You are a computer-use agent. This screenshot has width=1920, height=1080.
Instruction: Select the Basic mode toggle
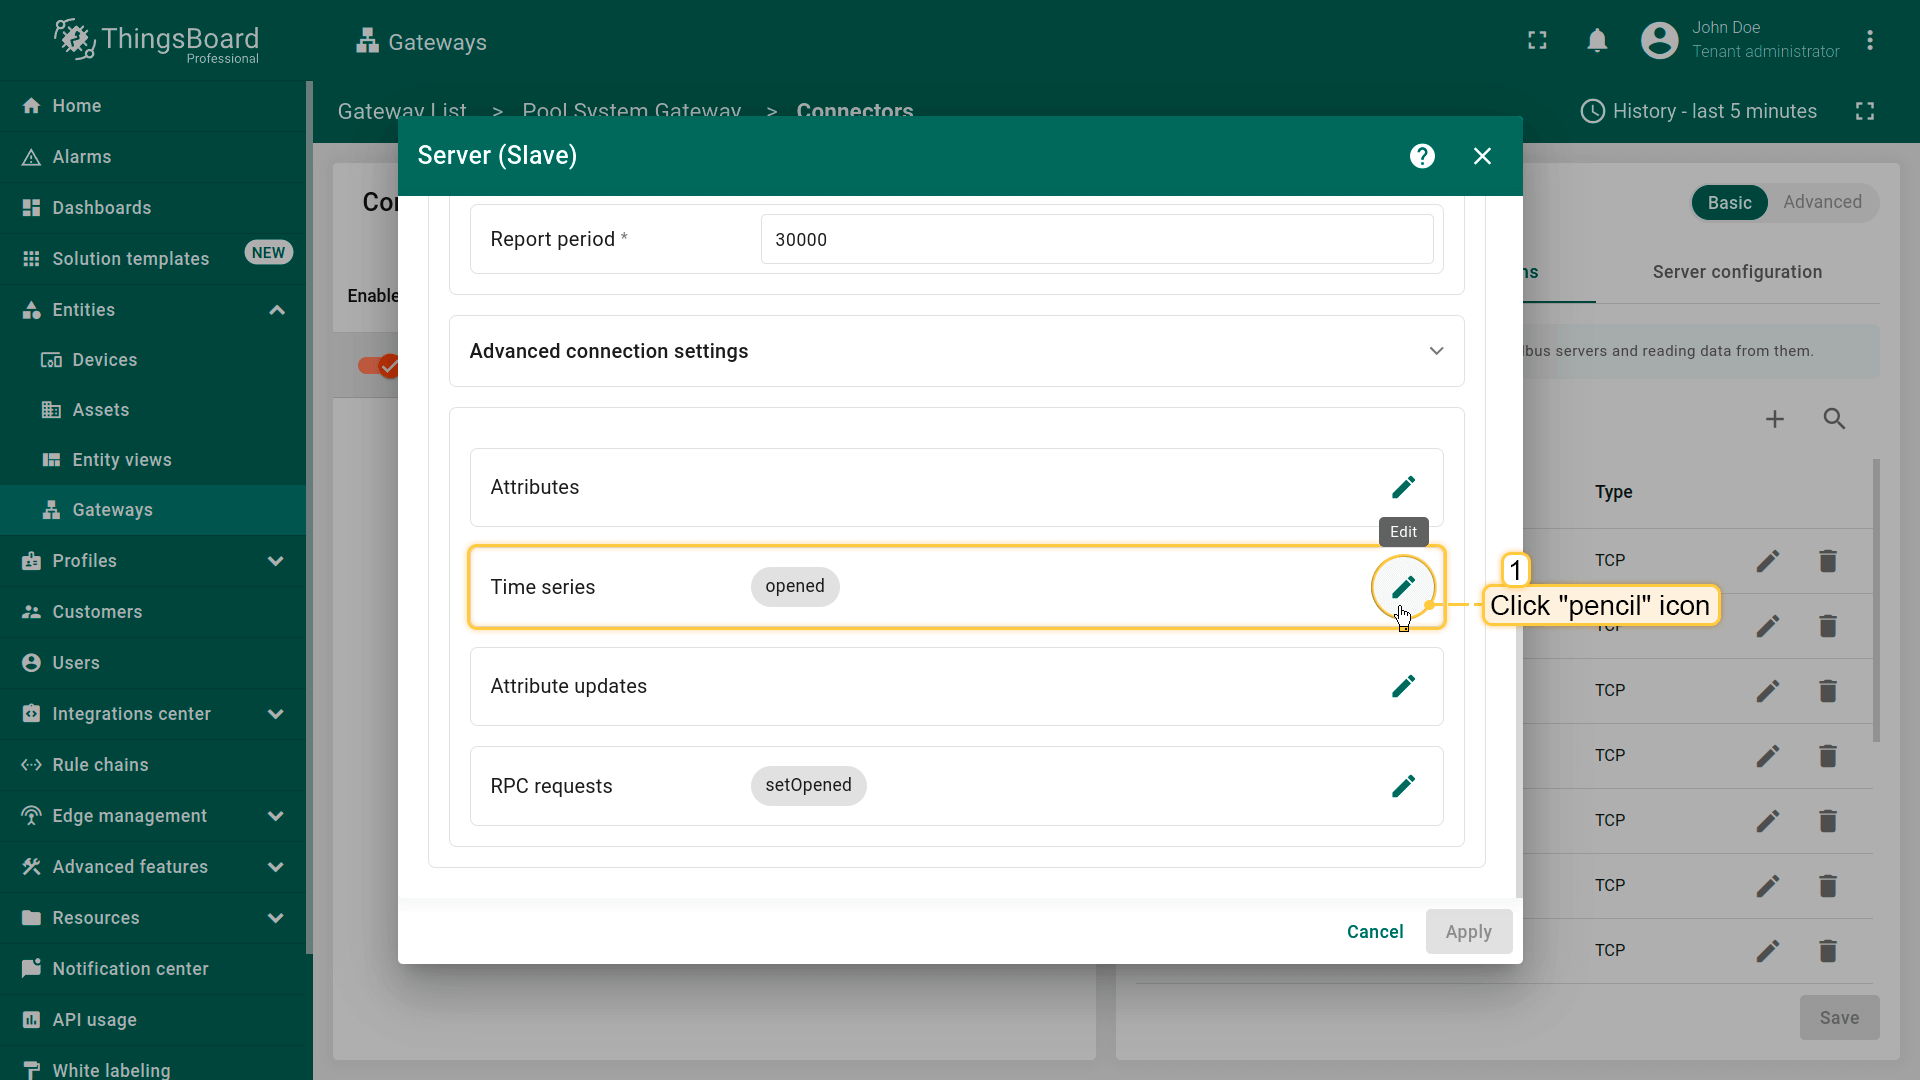coord(1729,203)
